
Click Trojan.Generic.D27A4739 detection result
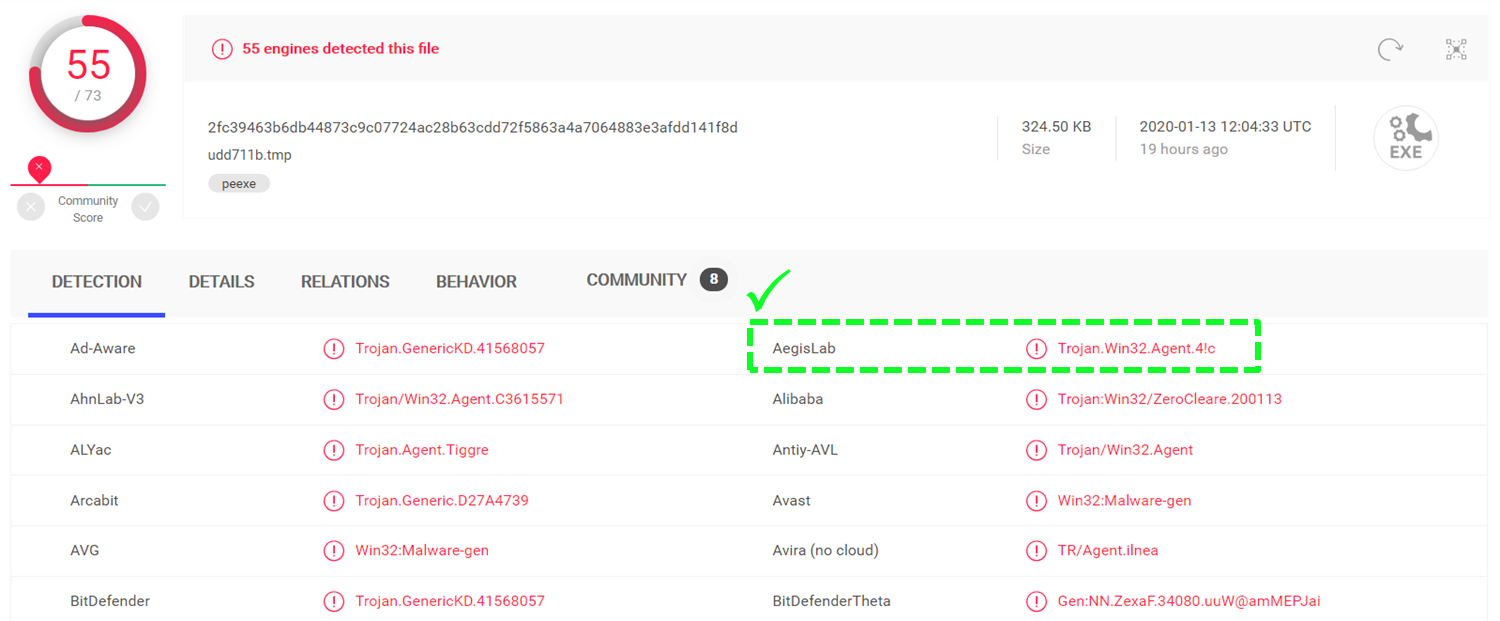click(442, 500)
